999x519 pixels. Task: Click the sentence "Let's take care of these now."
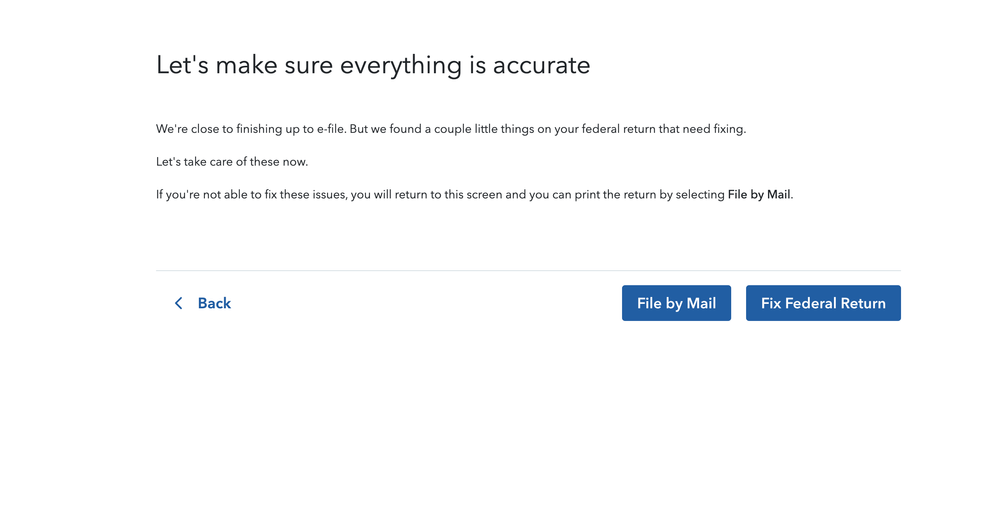[x=232, y=162]
